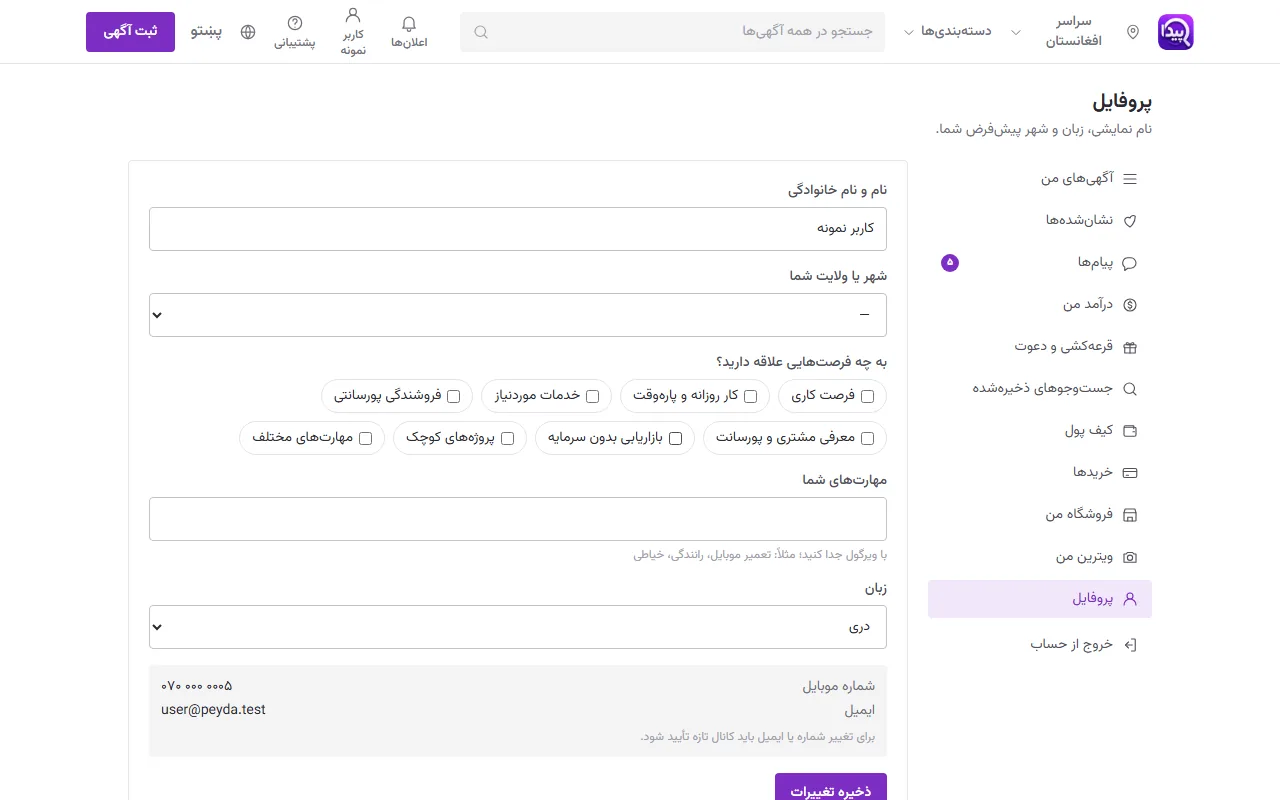
Task: Click the ثبت آگهی button
Action: [x=130, y=32]
